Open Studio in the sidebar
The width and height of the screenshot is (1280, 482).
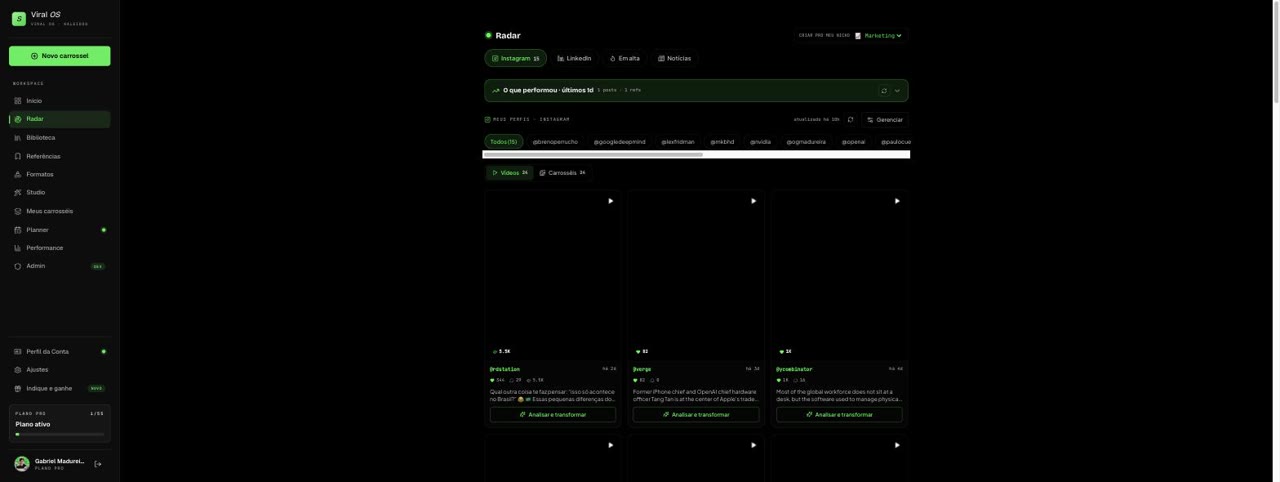pyautogui.click(x=60, y=192)
